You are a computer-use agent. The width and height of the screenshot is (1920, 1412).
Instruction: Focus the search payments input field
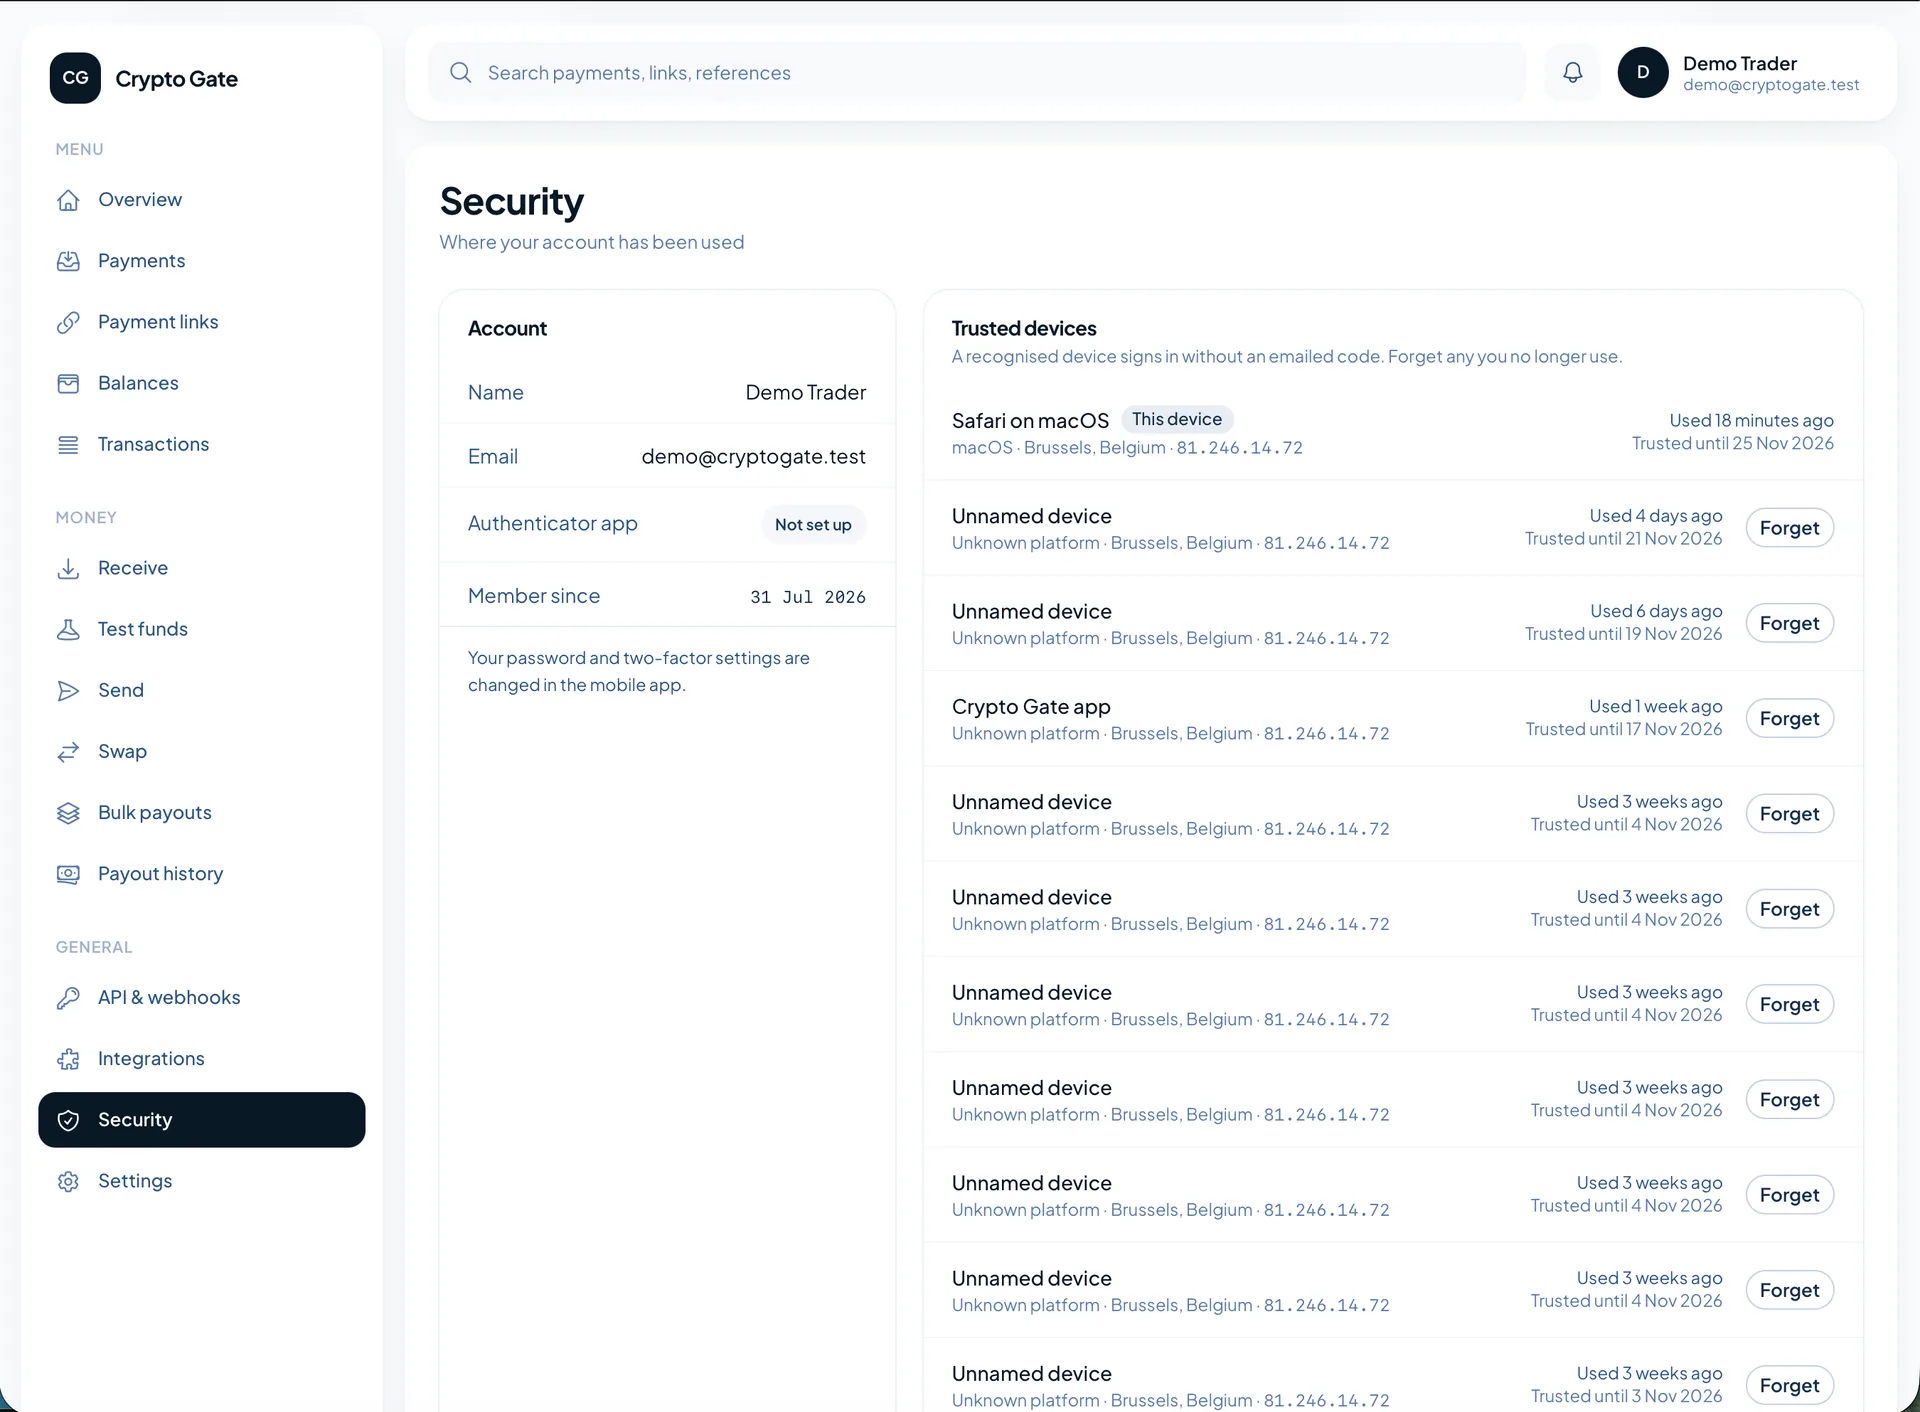(977, 72)
